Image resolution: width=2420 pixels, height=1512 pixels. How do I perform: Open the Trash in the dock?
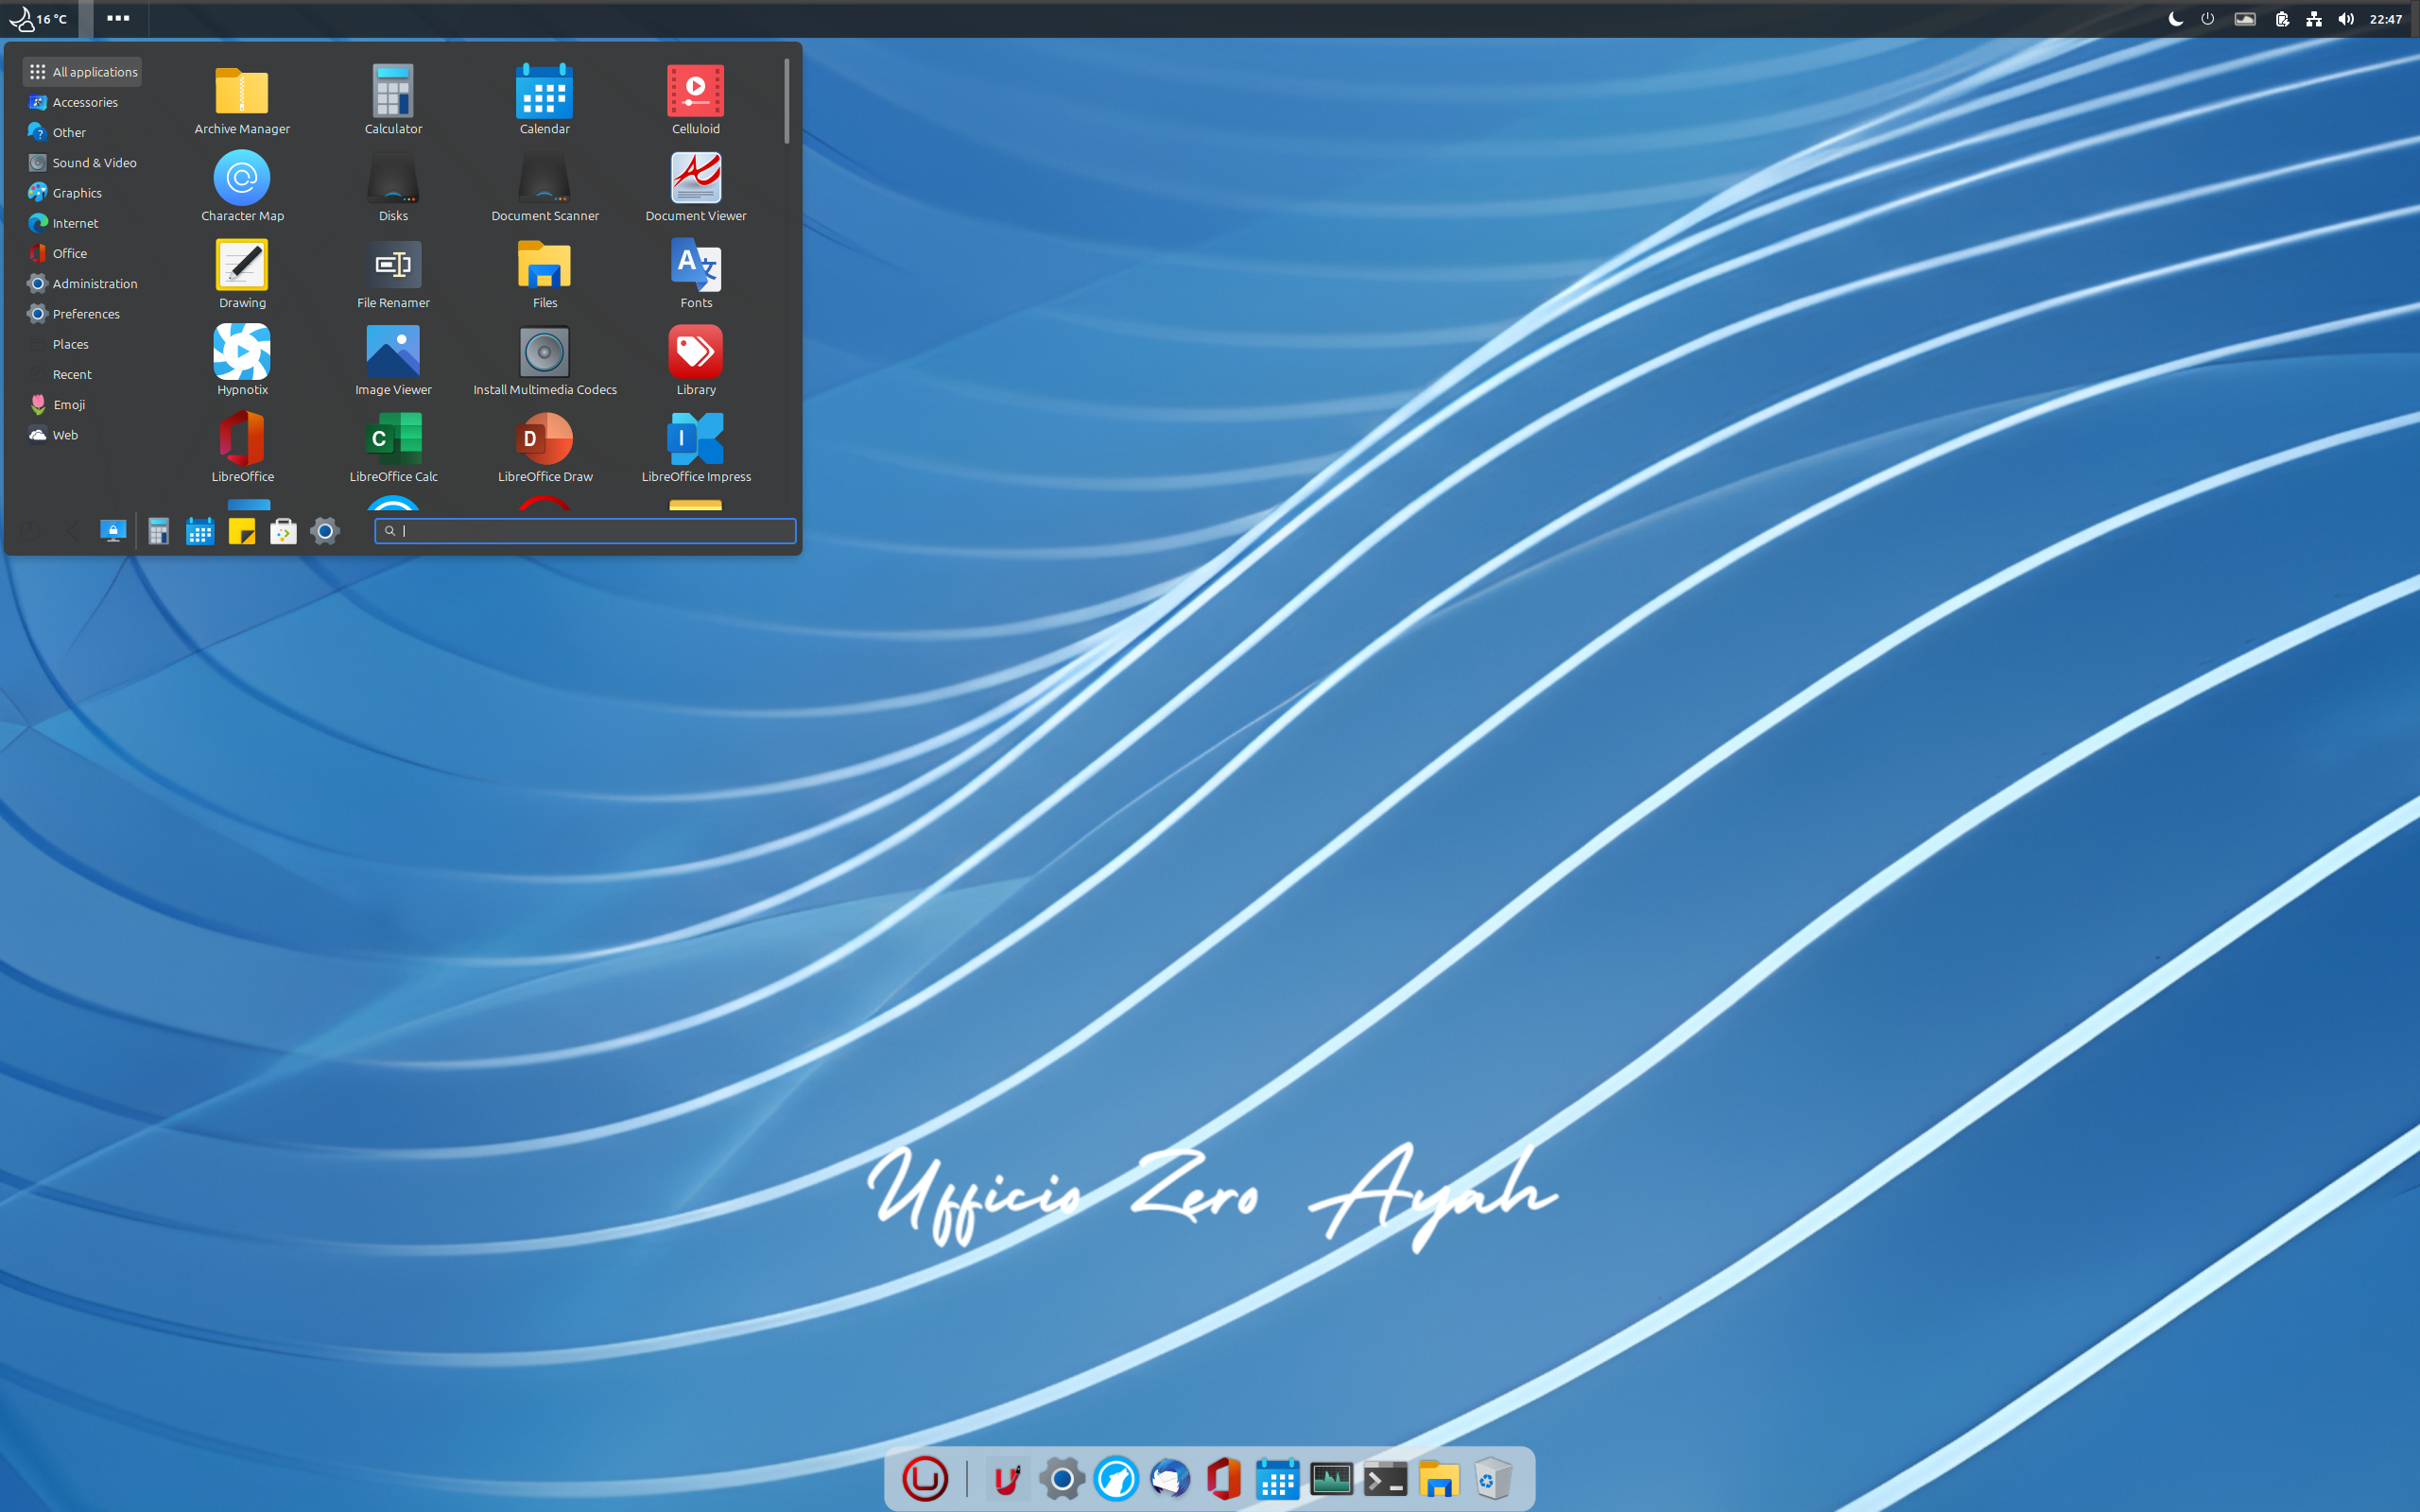click(x=1492, y=1479)
